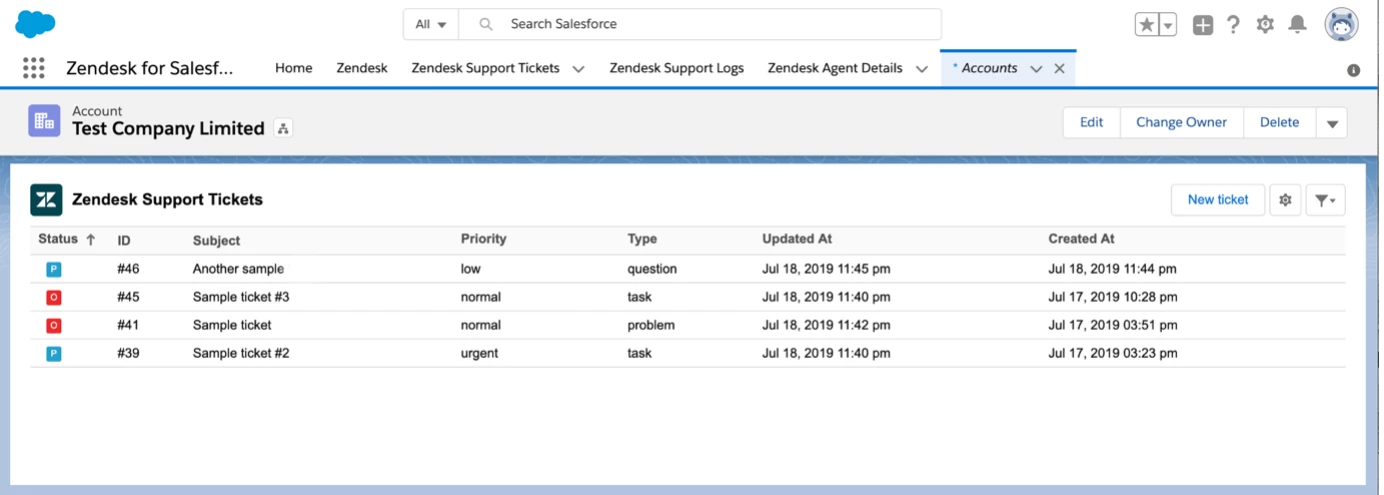
Task: Click Change Owner button
Action: 1181,122
